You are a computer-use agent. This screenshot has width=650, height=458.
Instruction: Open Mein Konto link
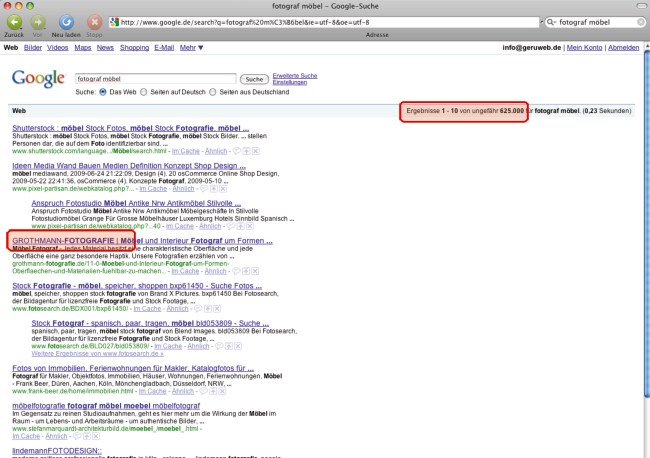[x=585, y=48]
